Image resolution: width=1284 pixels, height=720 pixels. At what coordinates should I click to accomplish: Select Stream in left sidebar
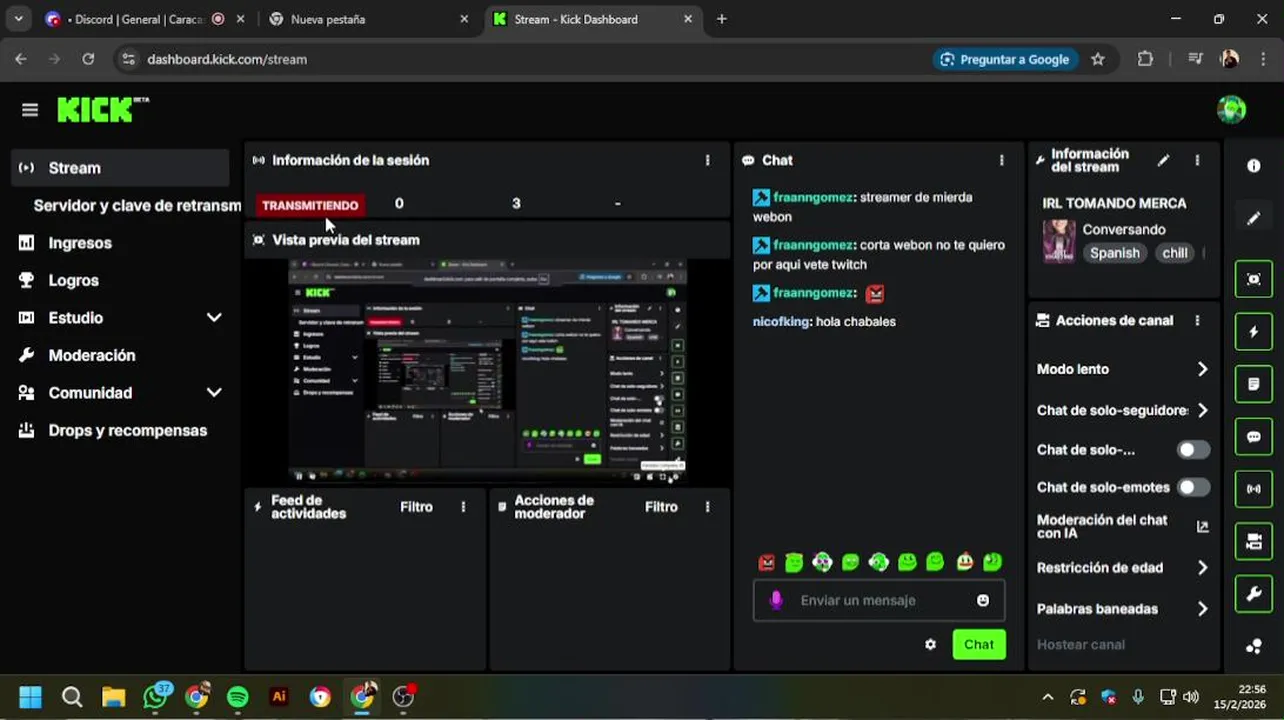tap(120, 168)
